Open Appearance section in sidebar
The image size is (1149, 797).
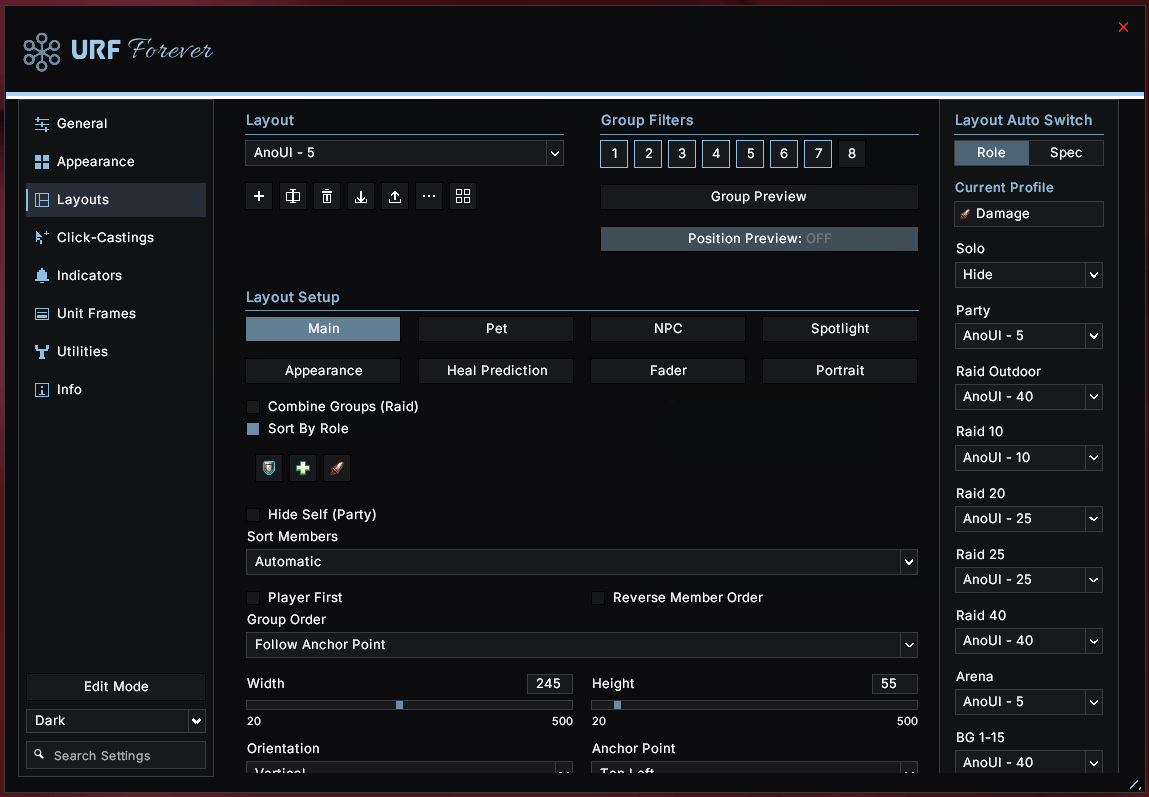pyautogui.click(x=116, y=162)
